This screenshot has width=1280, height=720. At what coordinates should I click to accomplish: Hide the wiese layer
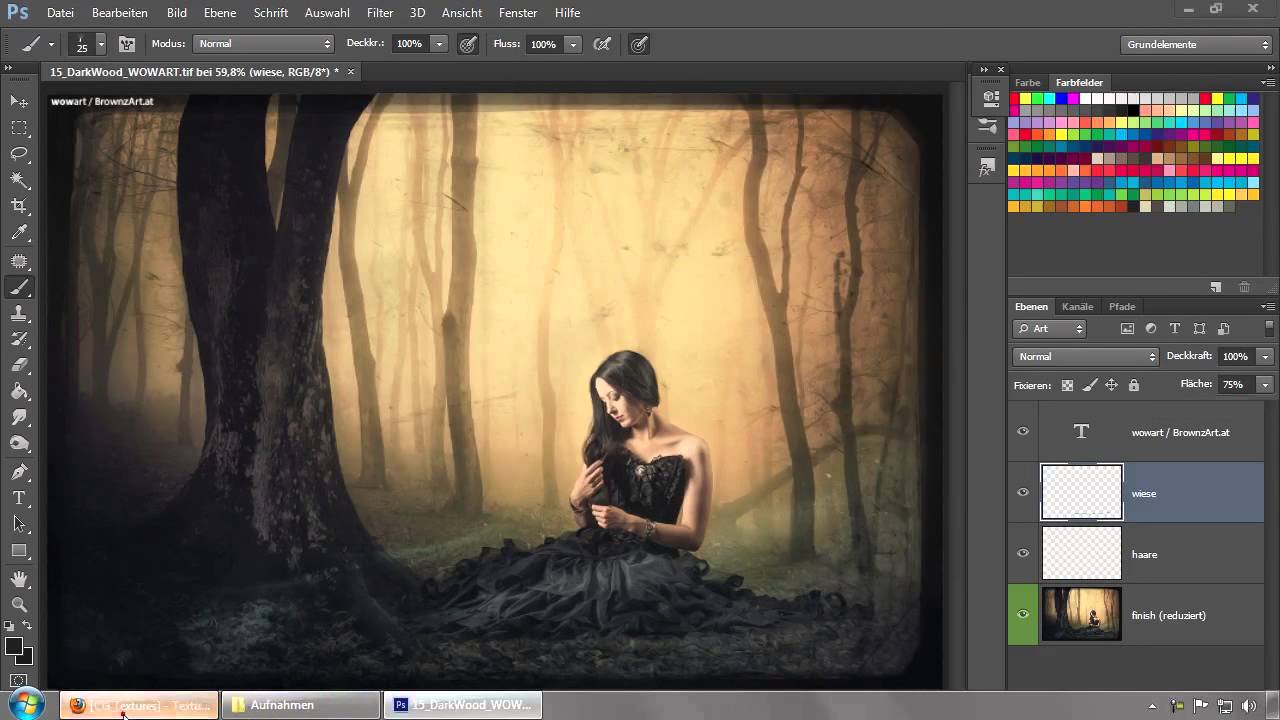(x=1023, y=492)
